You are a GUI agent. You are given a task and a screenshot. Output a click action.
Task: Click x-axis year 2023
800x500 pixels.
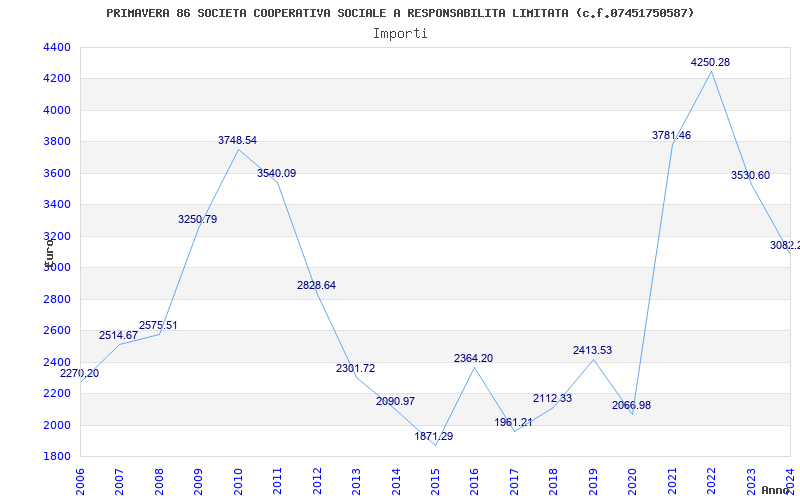(751, 481)
